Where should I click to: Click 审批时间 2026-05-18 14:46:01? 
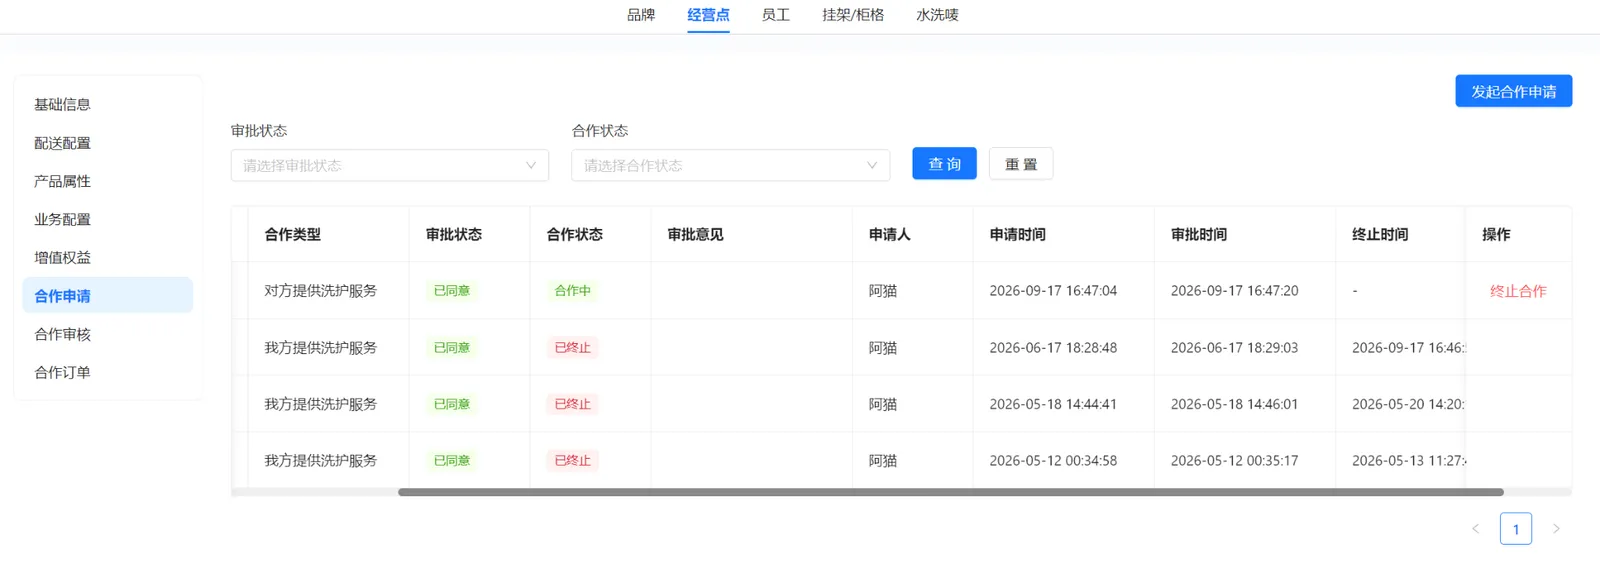[1234, 404]
